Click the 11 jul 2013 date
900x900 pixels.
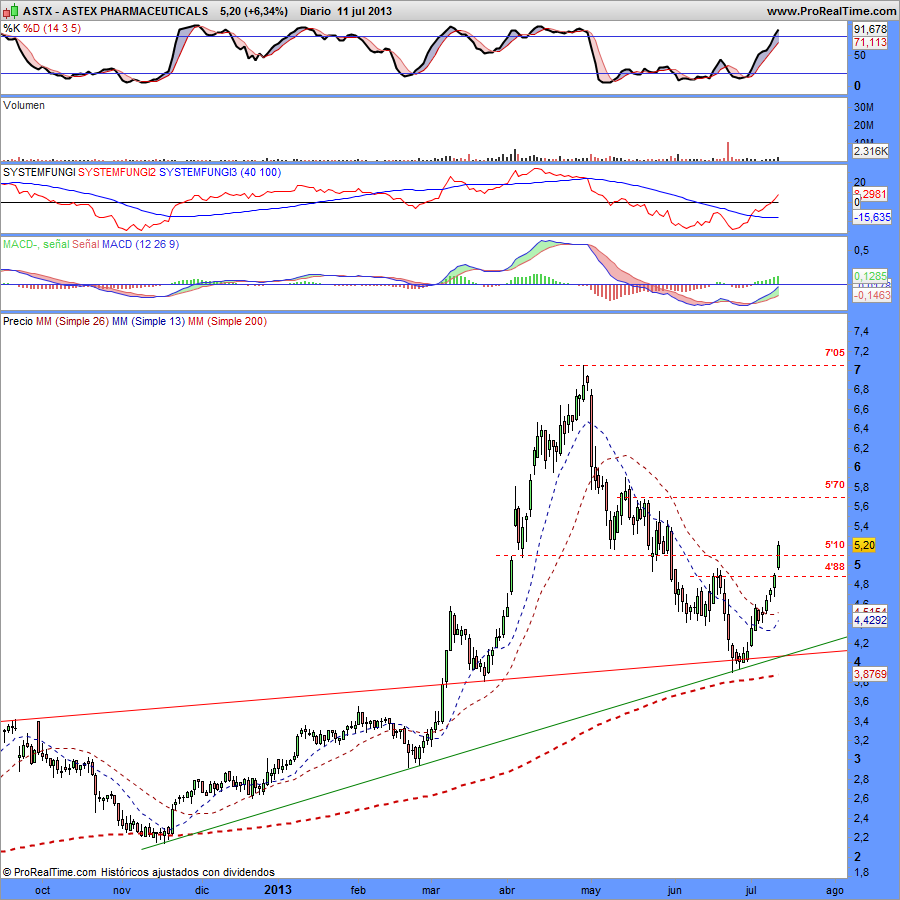point(364,11)
